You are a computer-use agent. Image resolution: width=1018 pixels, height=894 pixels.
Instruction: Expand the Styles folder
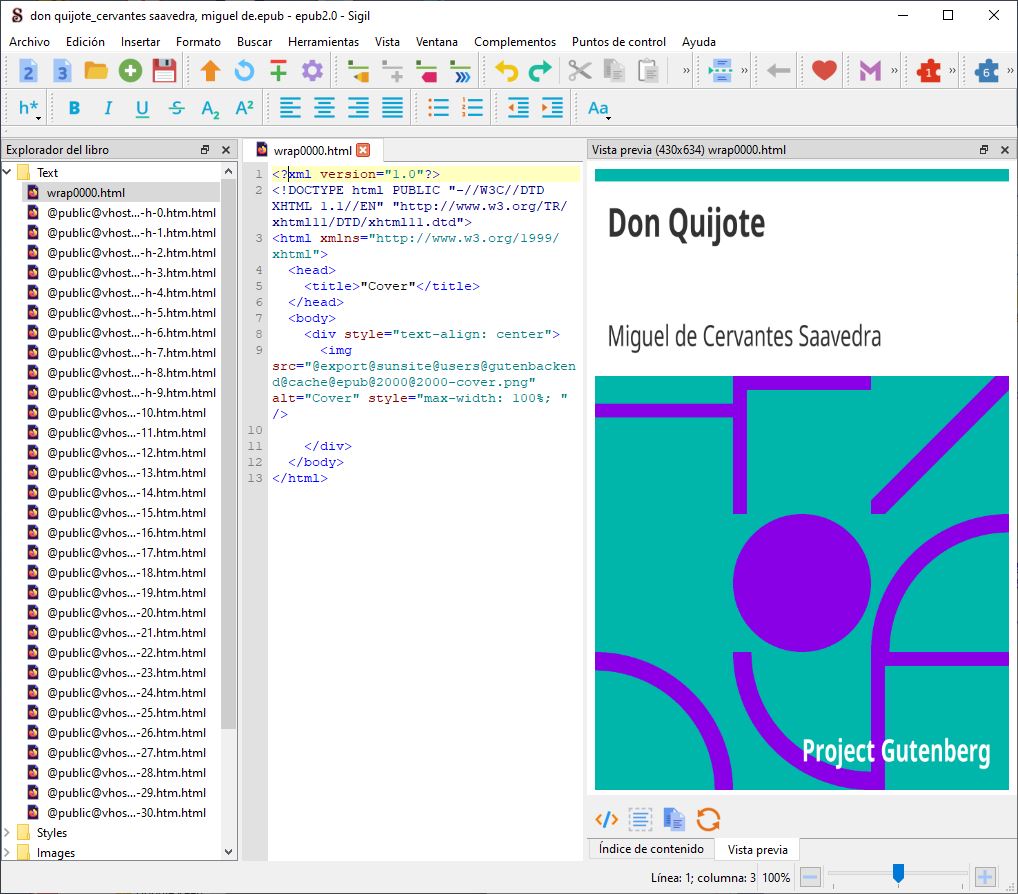8,832
